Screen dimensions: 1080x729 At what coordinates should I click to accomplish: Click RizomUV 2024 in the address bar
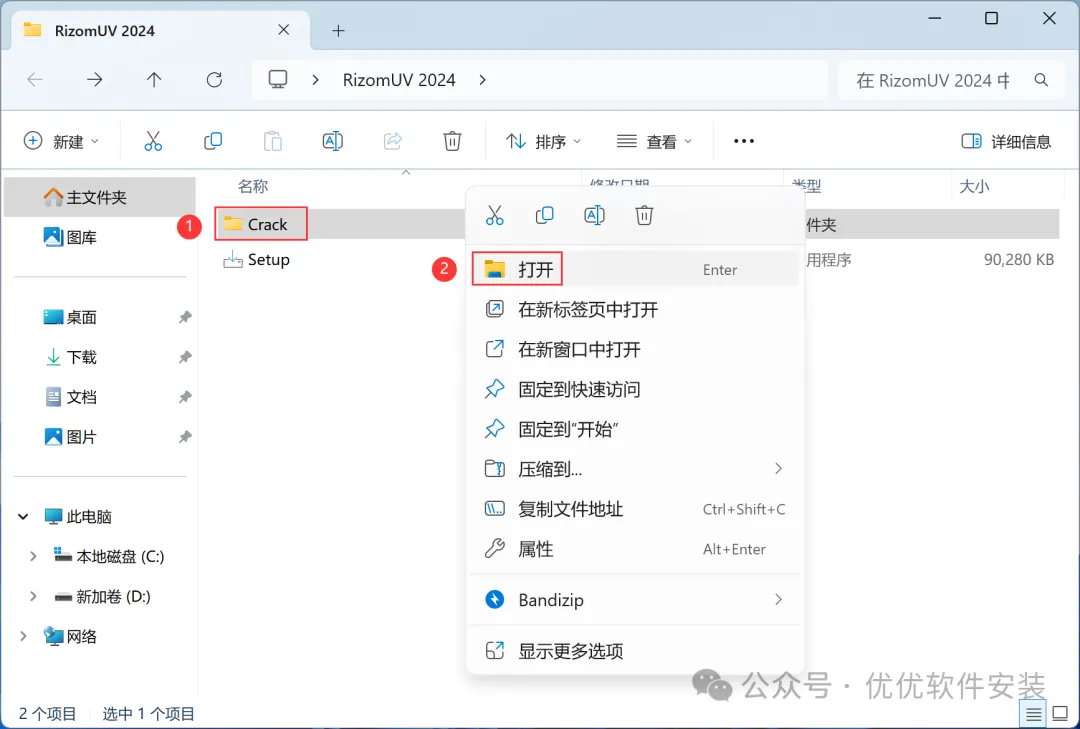coord(399,80)
